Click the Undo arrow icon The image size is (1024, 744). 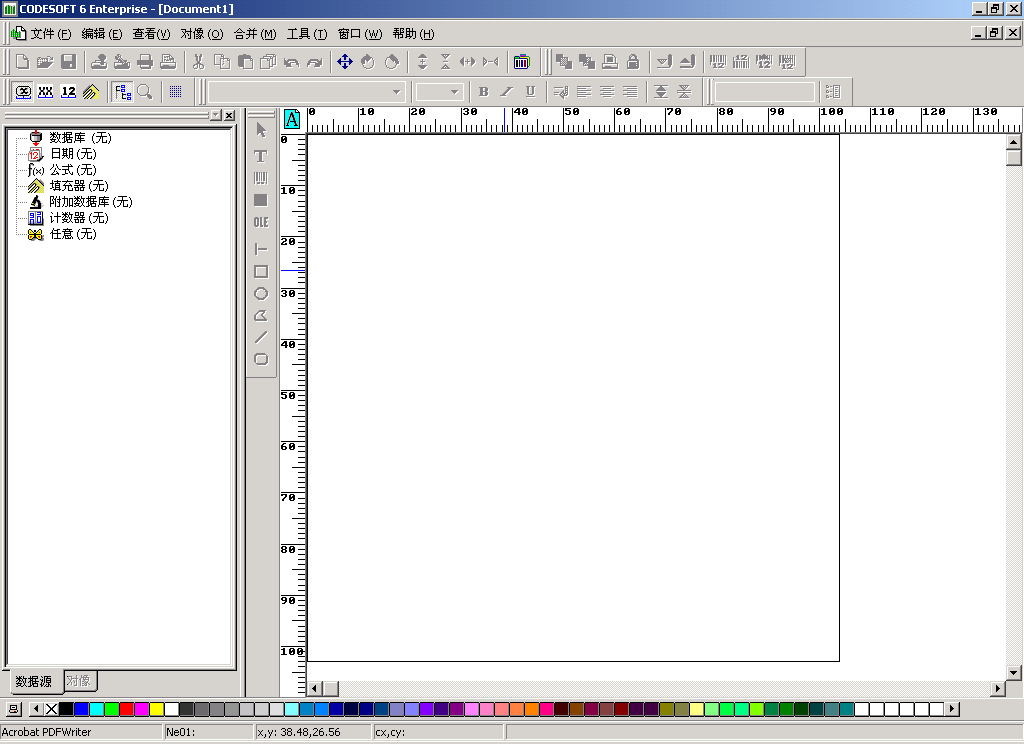click(x=291, y=62)
